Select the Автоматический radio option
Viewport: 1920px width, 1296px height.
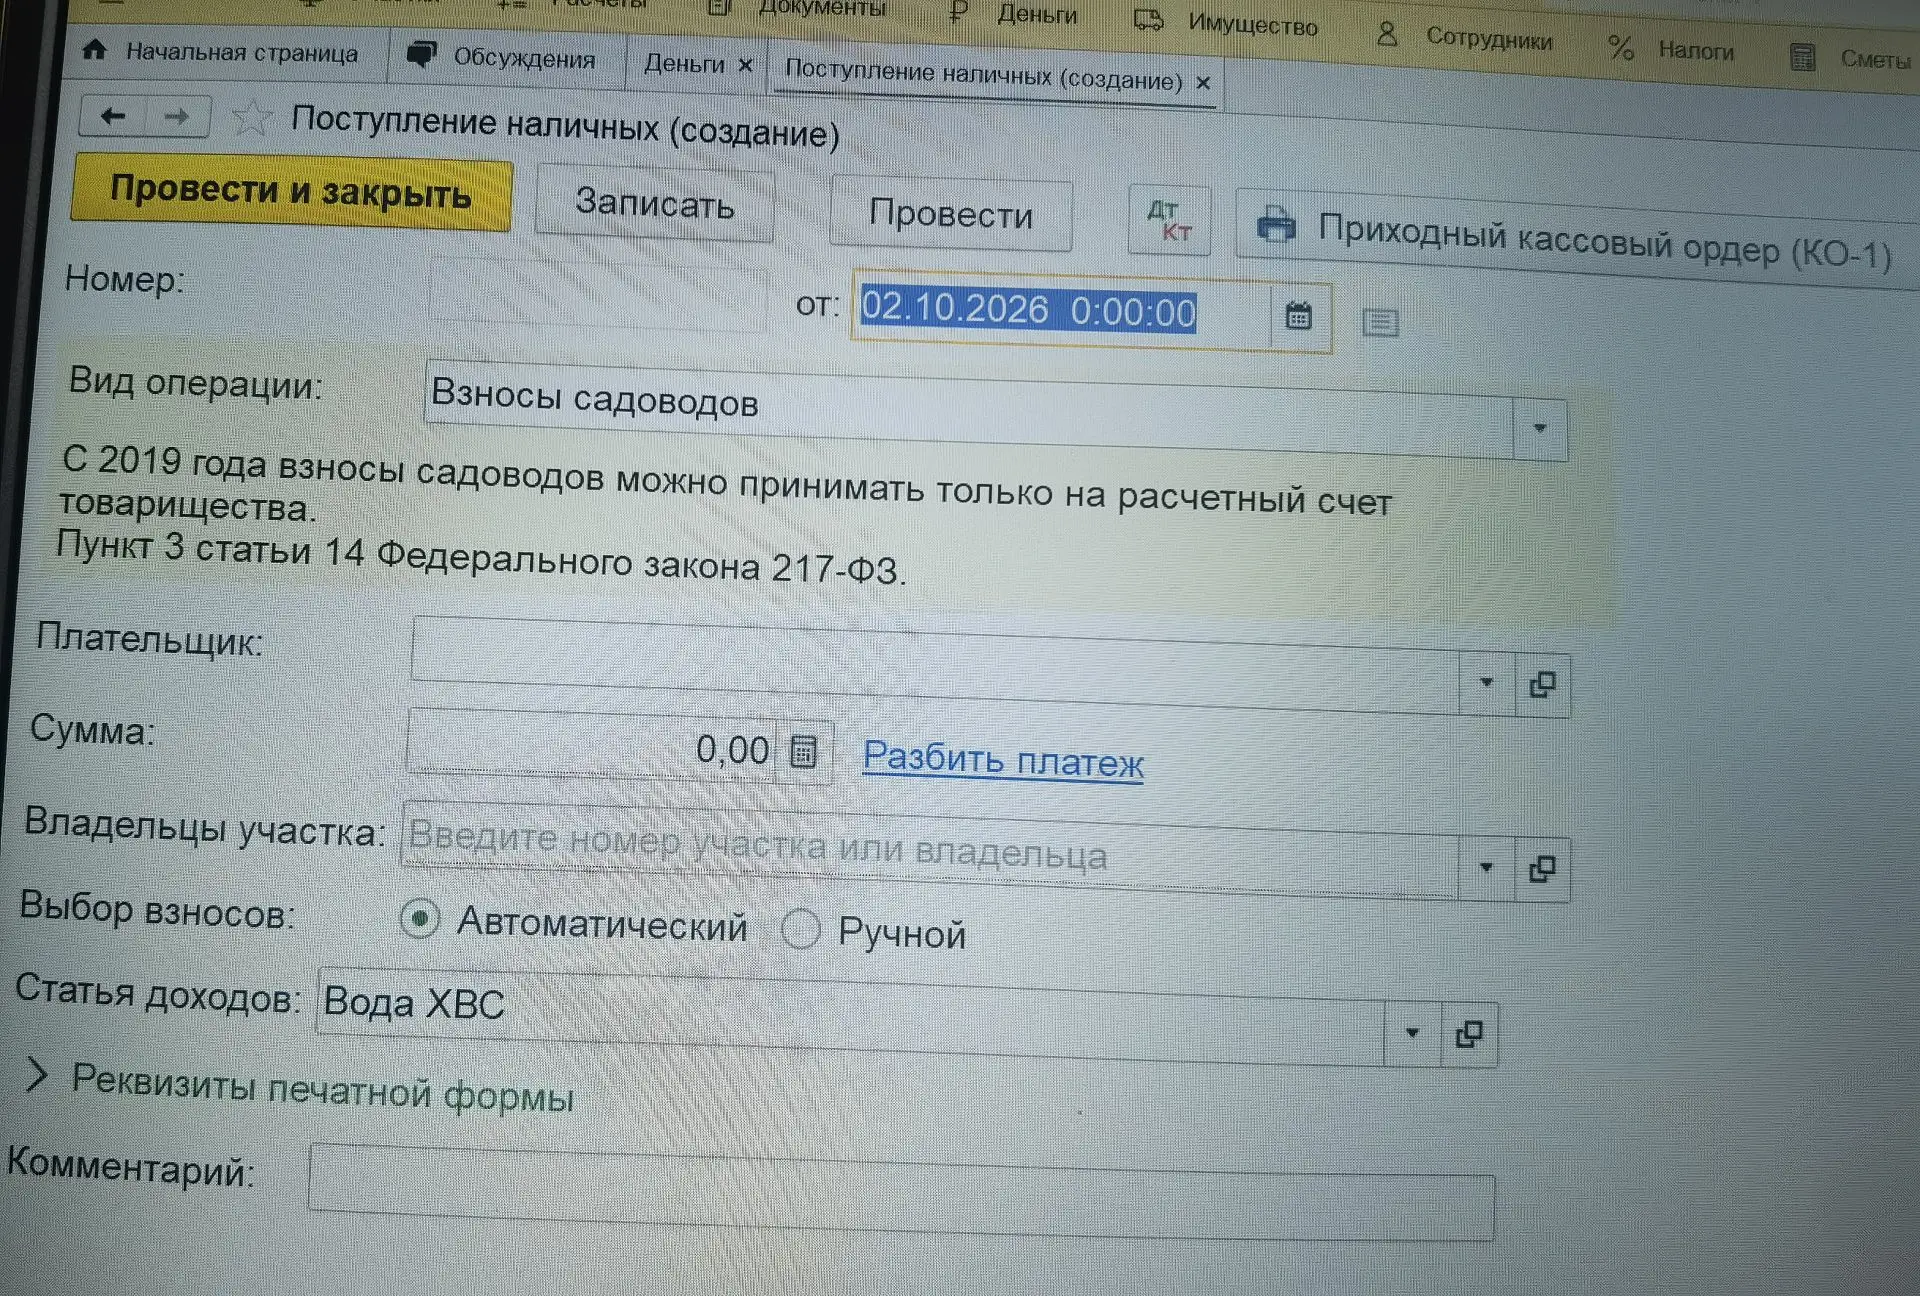tap(419, 918)
